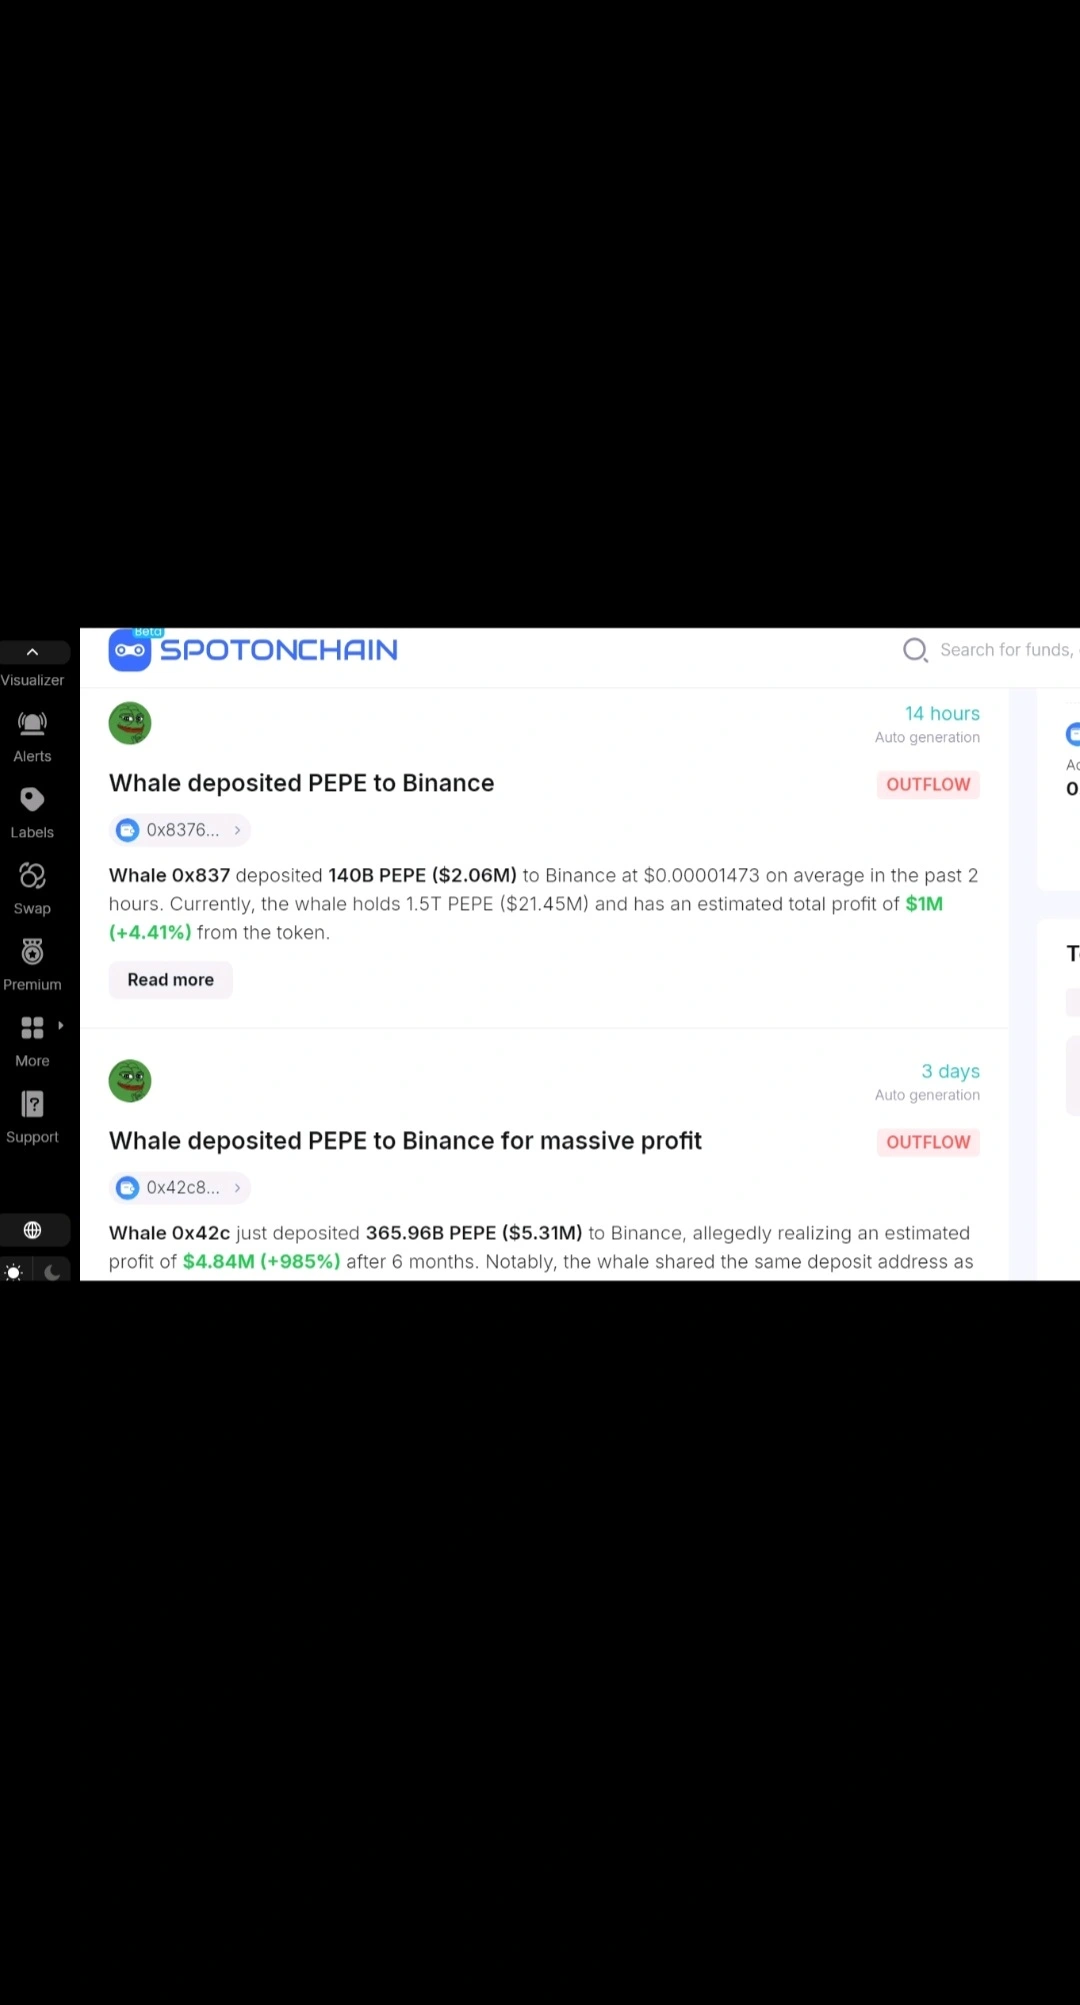Click bold Whale 0x42c text
This screenshot has width=1080, height=2005.
coord(170,1234)
